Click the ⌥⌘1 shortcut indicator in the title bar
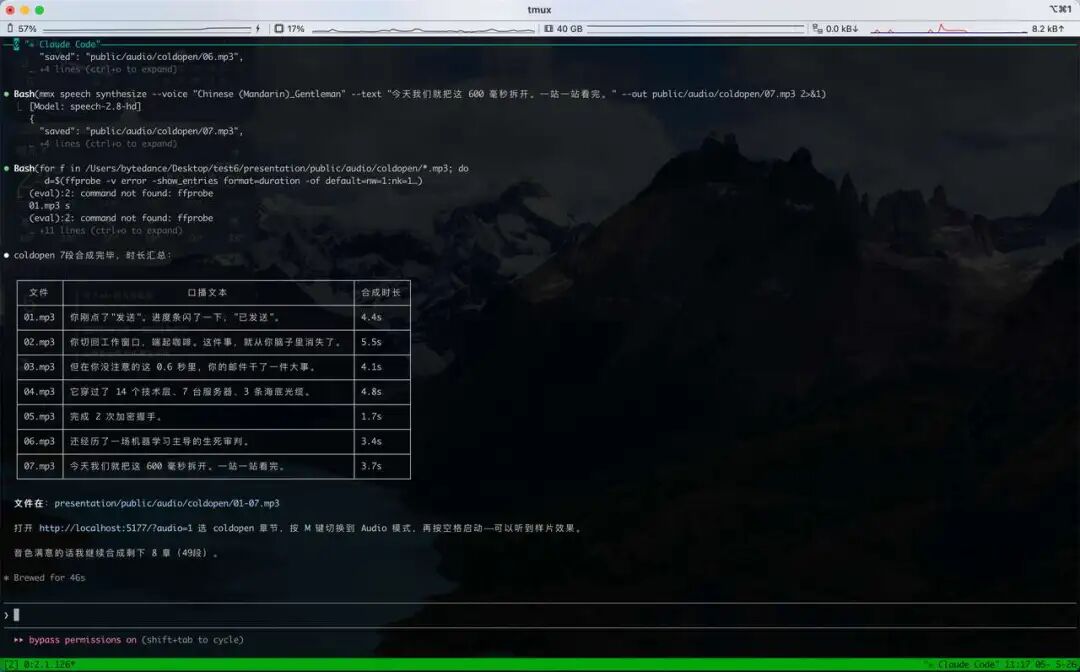 pyautogui.click(x=1060, y=10)
